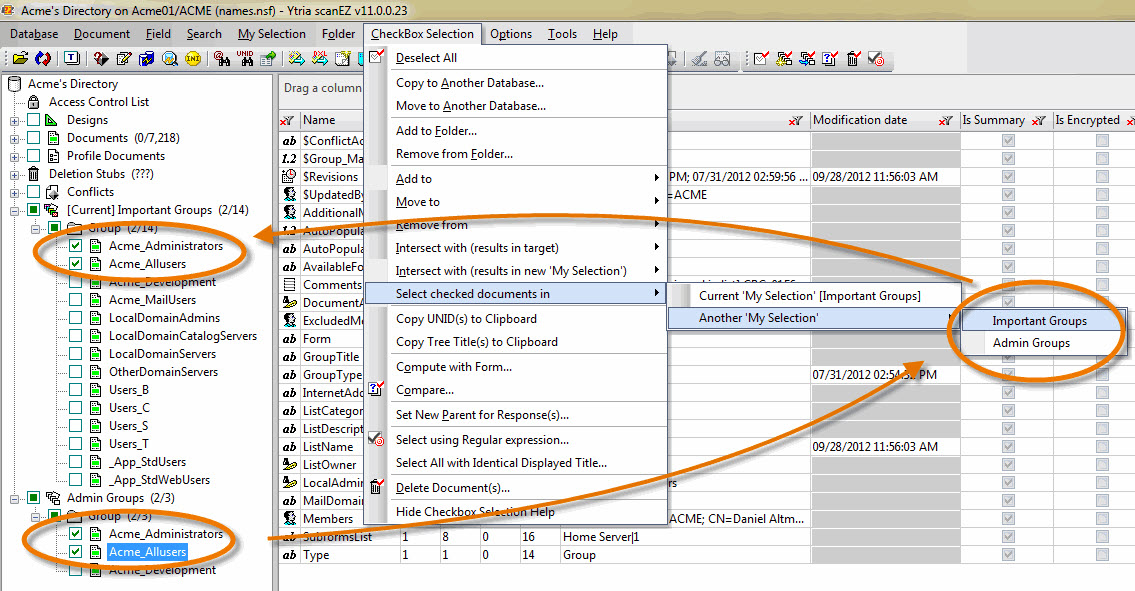Collapse the Admin Groups tree node
This screenshot has height=591, width=1135.
(x=15, y=498)
